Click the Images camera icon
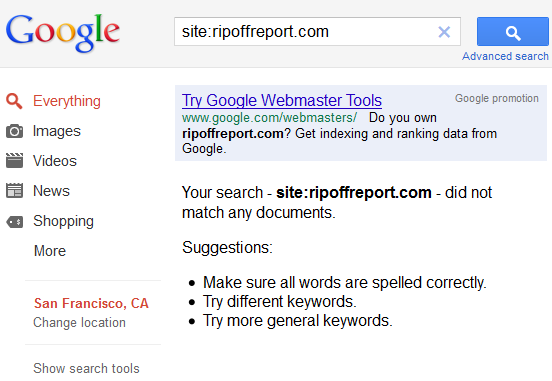552x381 pixels. point(14,131)
